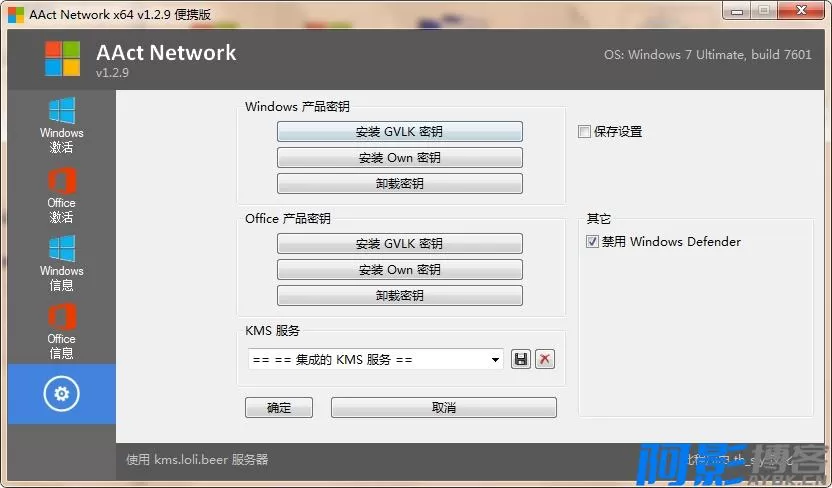Uncheck 禁用 Windows Defender option
832x488 pixels.
[593, 241]
